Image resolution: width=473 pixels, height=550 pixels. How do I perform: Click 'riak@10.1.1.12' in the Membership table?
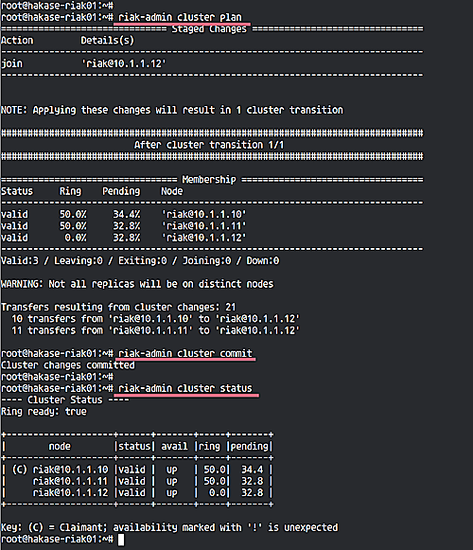point(204,238)
